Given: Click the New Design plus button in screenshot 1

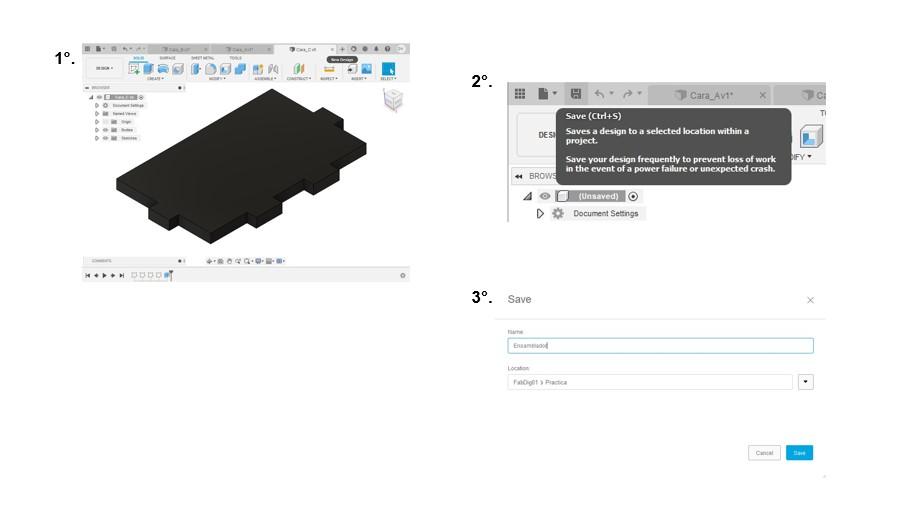Looking at the screenshot, I should click(342, 49).
